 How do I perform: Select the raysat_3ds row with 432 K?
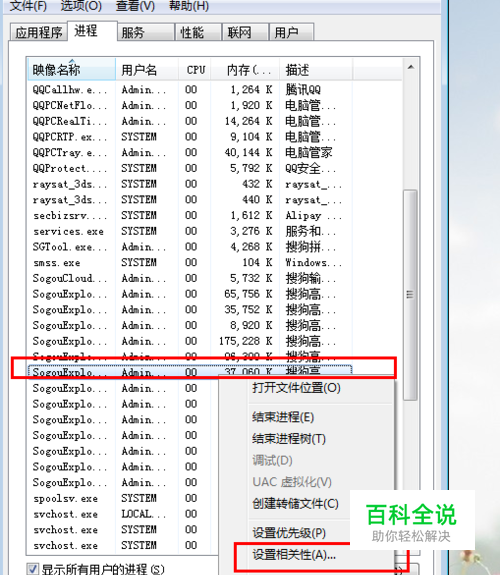190,184
